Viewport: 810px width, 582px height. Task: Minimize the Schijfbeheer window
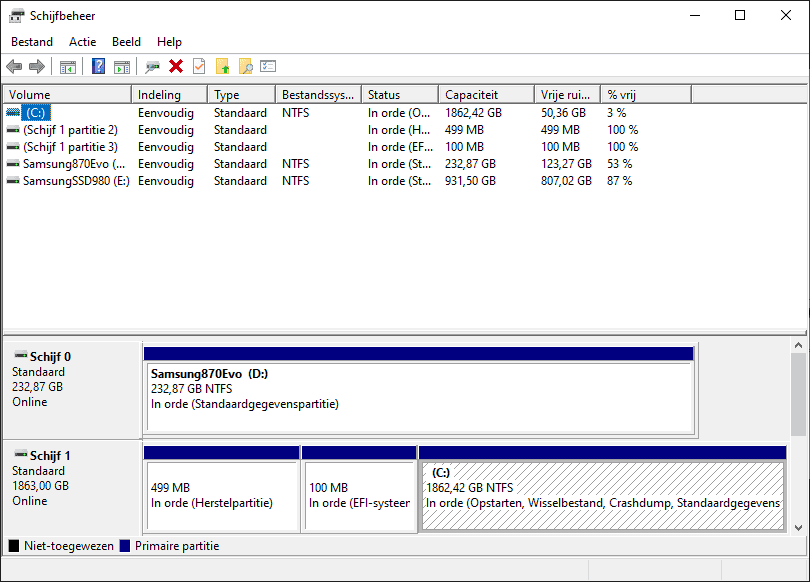695,15
